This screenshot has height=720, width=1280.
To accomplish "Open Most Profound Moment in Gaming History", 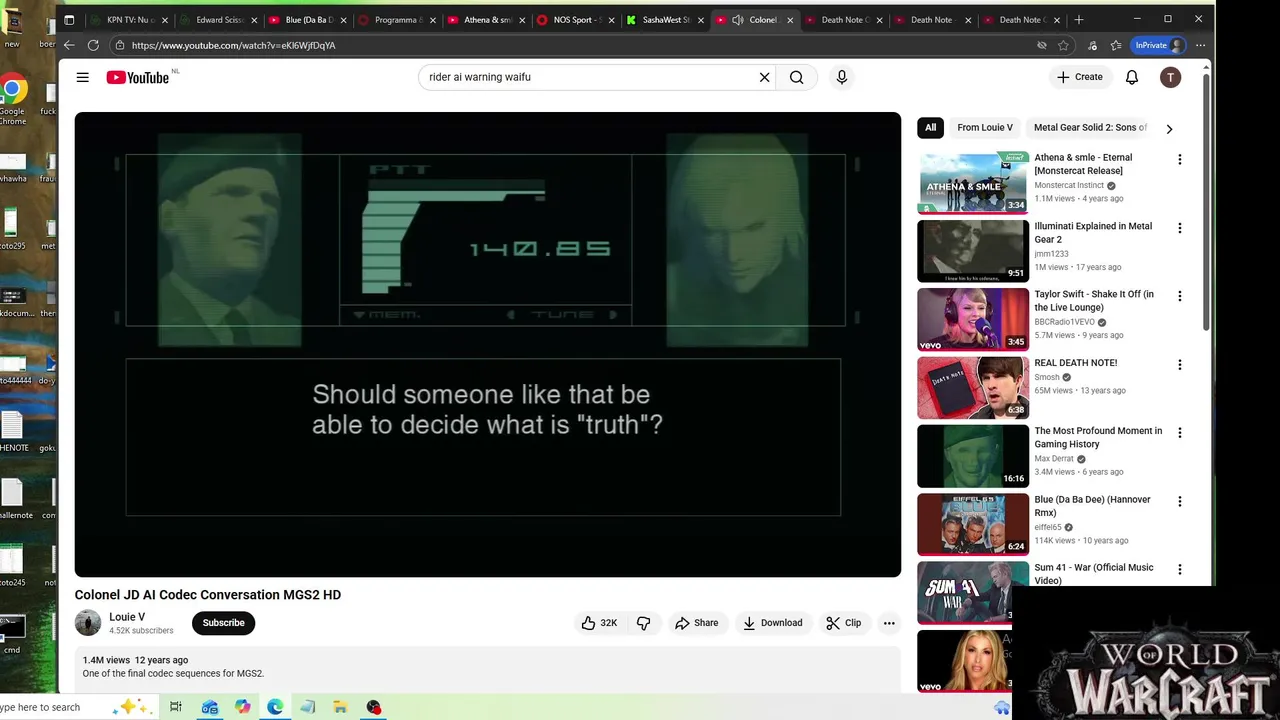I will tap(1098, 437).
